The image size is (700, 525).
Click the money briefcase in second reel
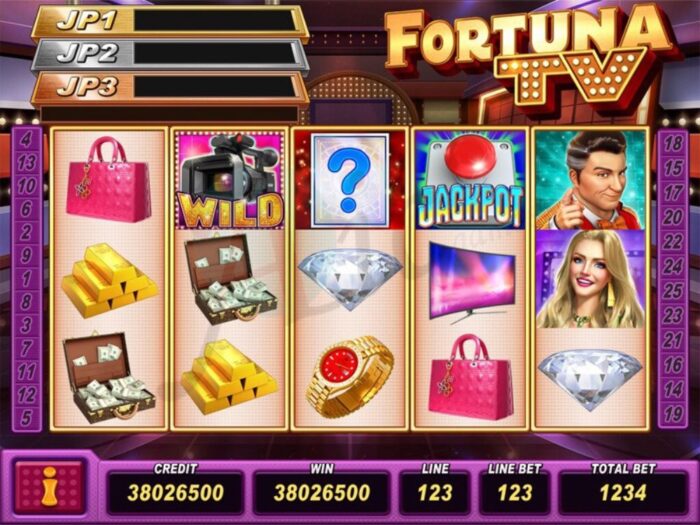tap(230, 278)
